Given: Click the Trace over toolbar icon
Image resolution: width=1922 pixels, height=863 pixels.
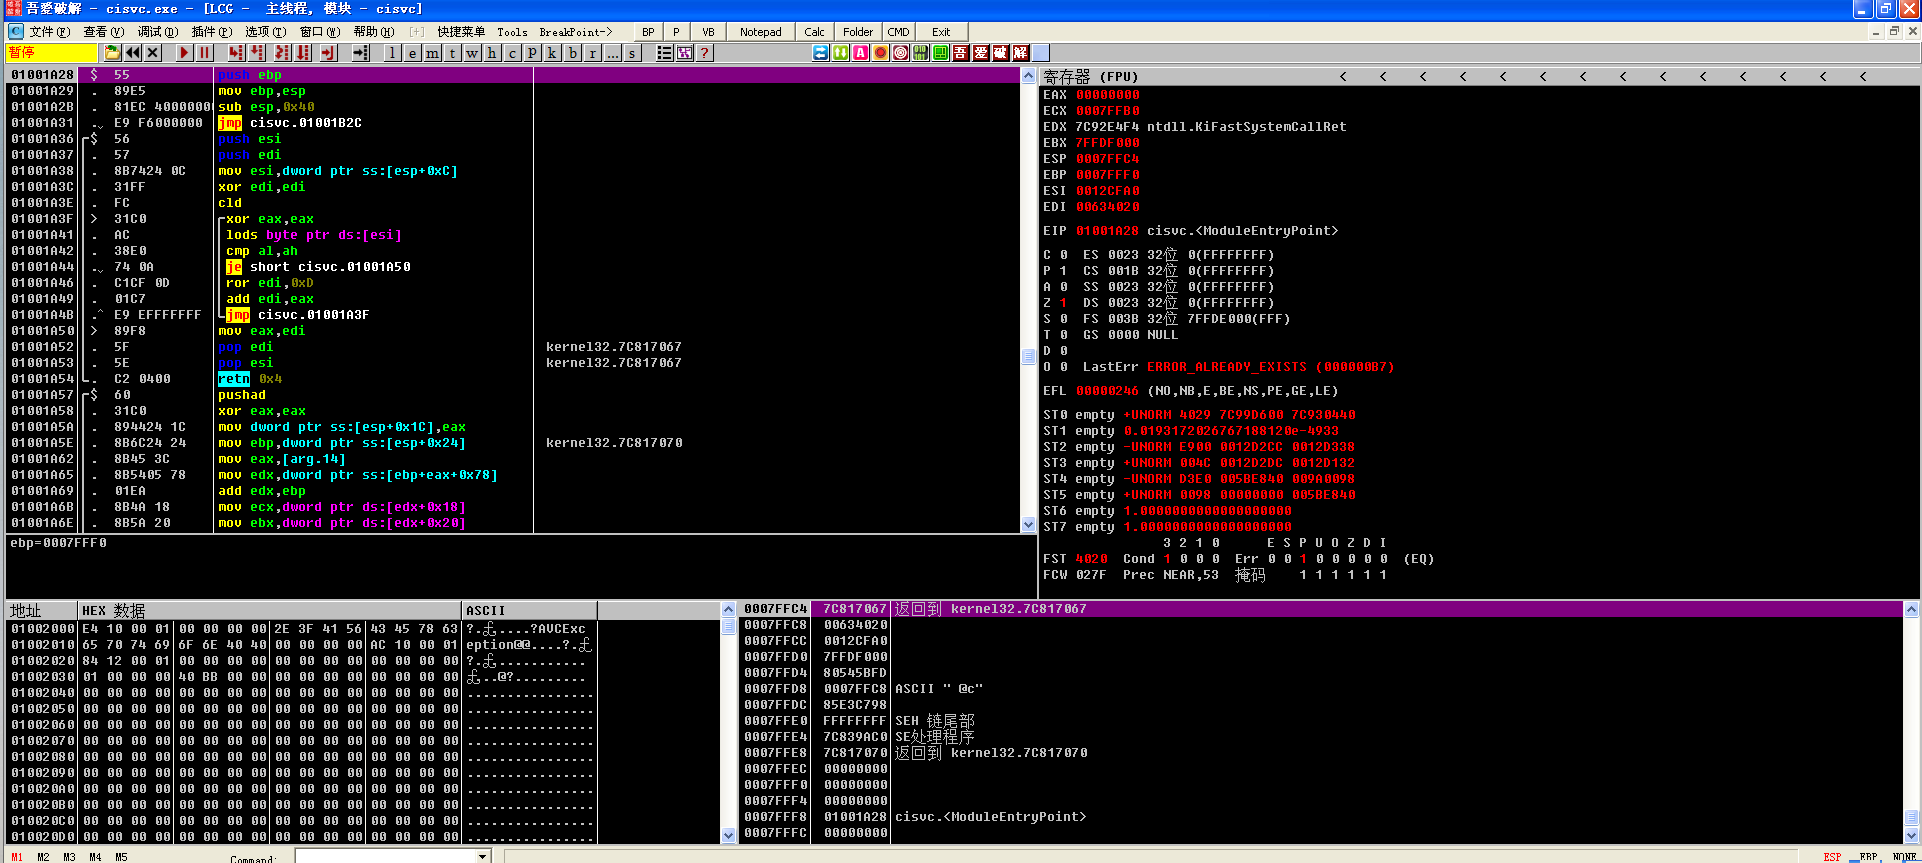Looking at the screenshot, I should [303, 53].
